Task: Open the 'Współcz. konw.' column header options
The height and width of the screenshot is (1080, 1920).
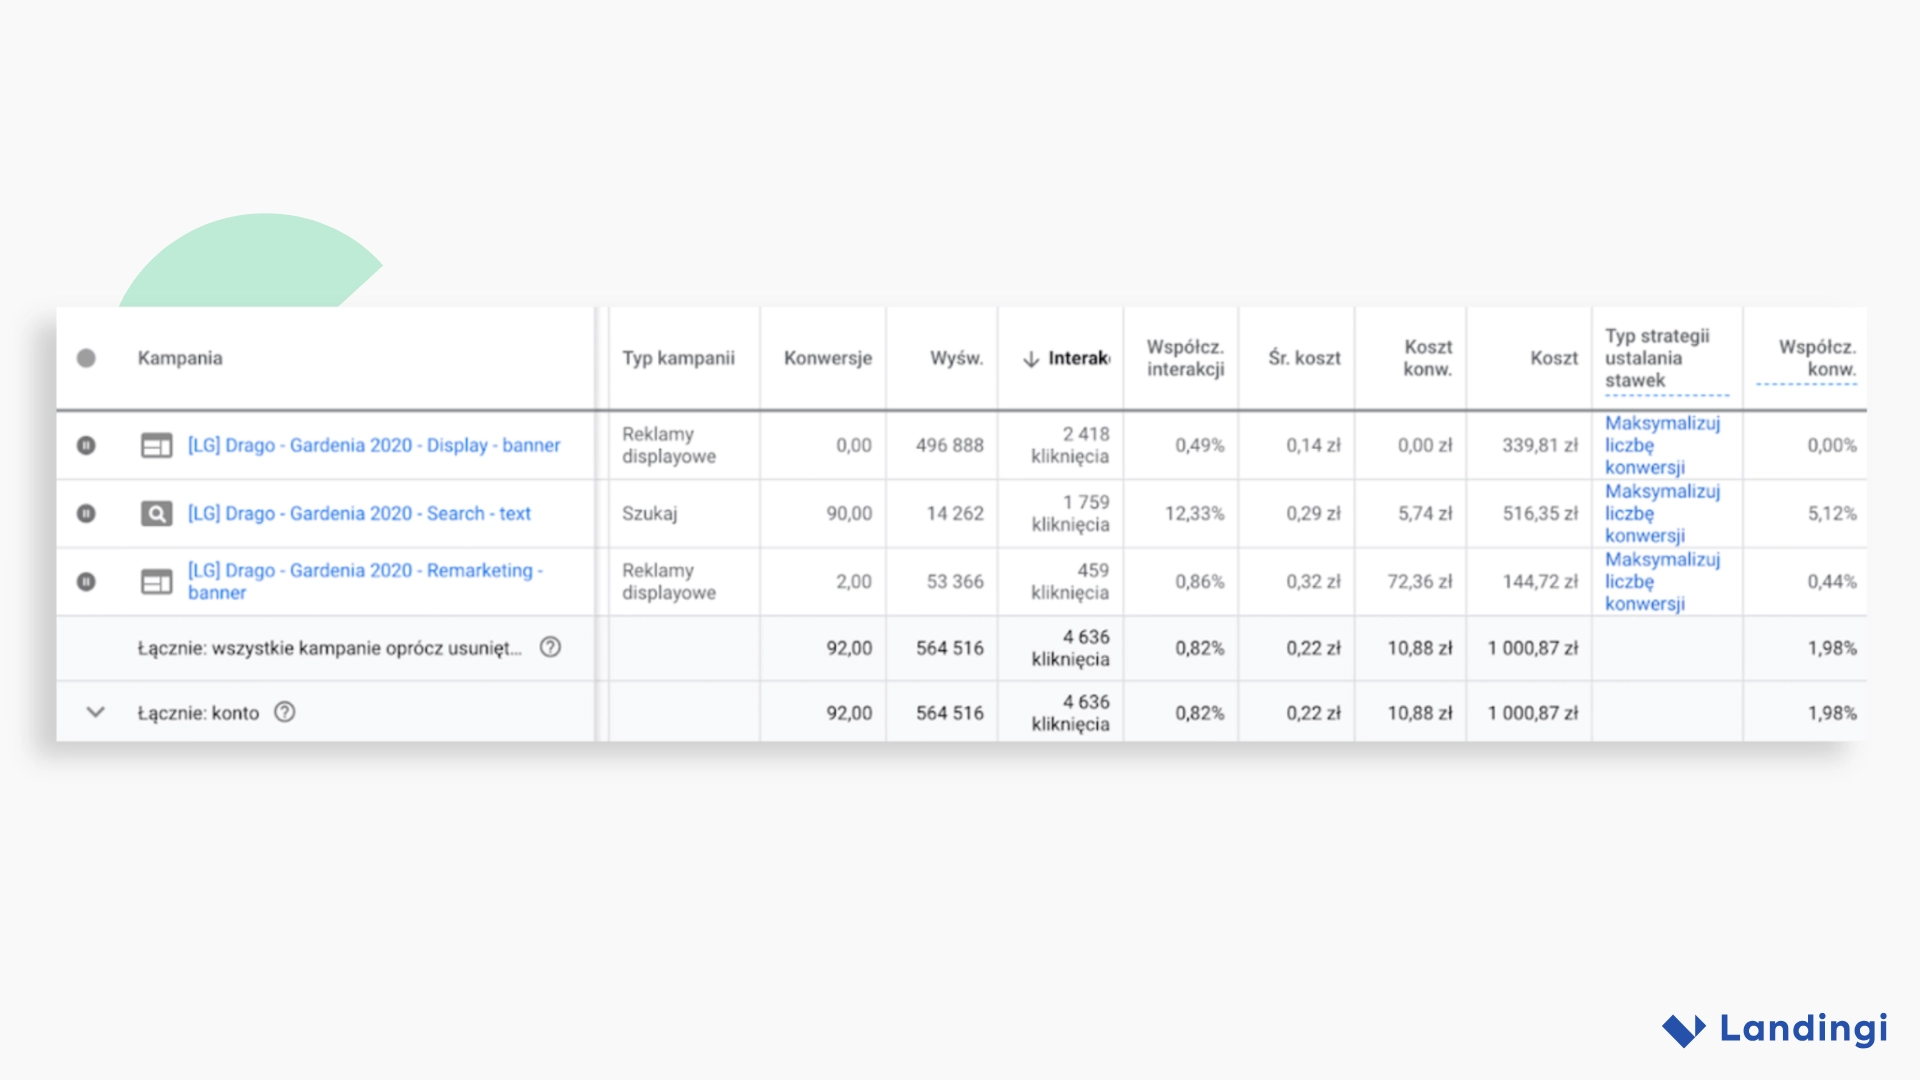Action: click(x=1818, y=357)
